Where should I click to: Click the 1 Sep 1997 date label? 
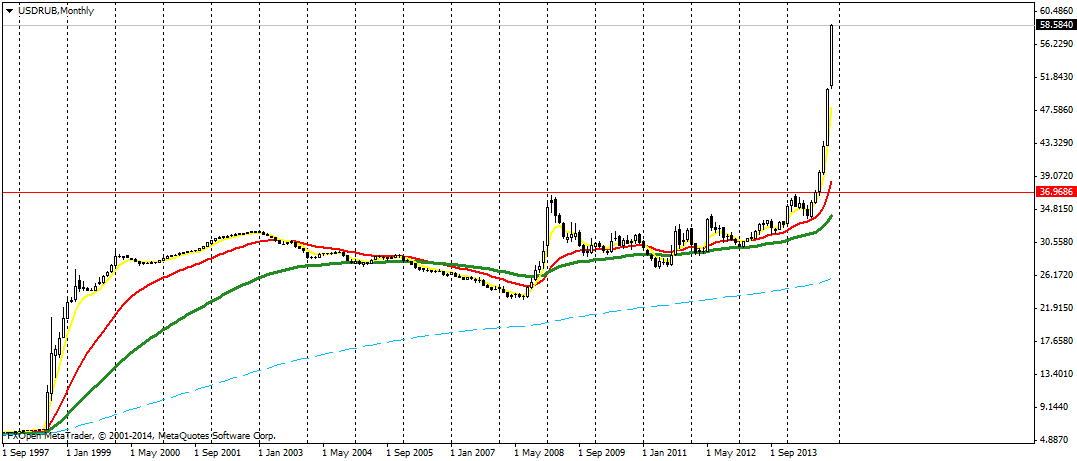tap(28, 453)
